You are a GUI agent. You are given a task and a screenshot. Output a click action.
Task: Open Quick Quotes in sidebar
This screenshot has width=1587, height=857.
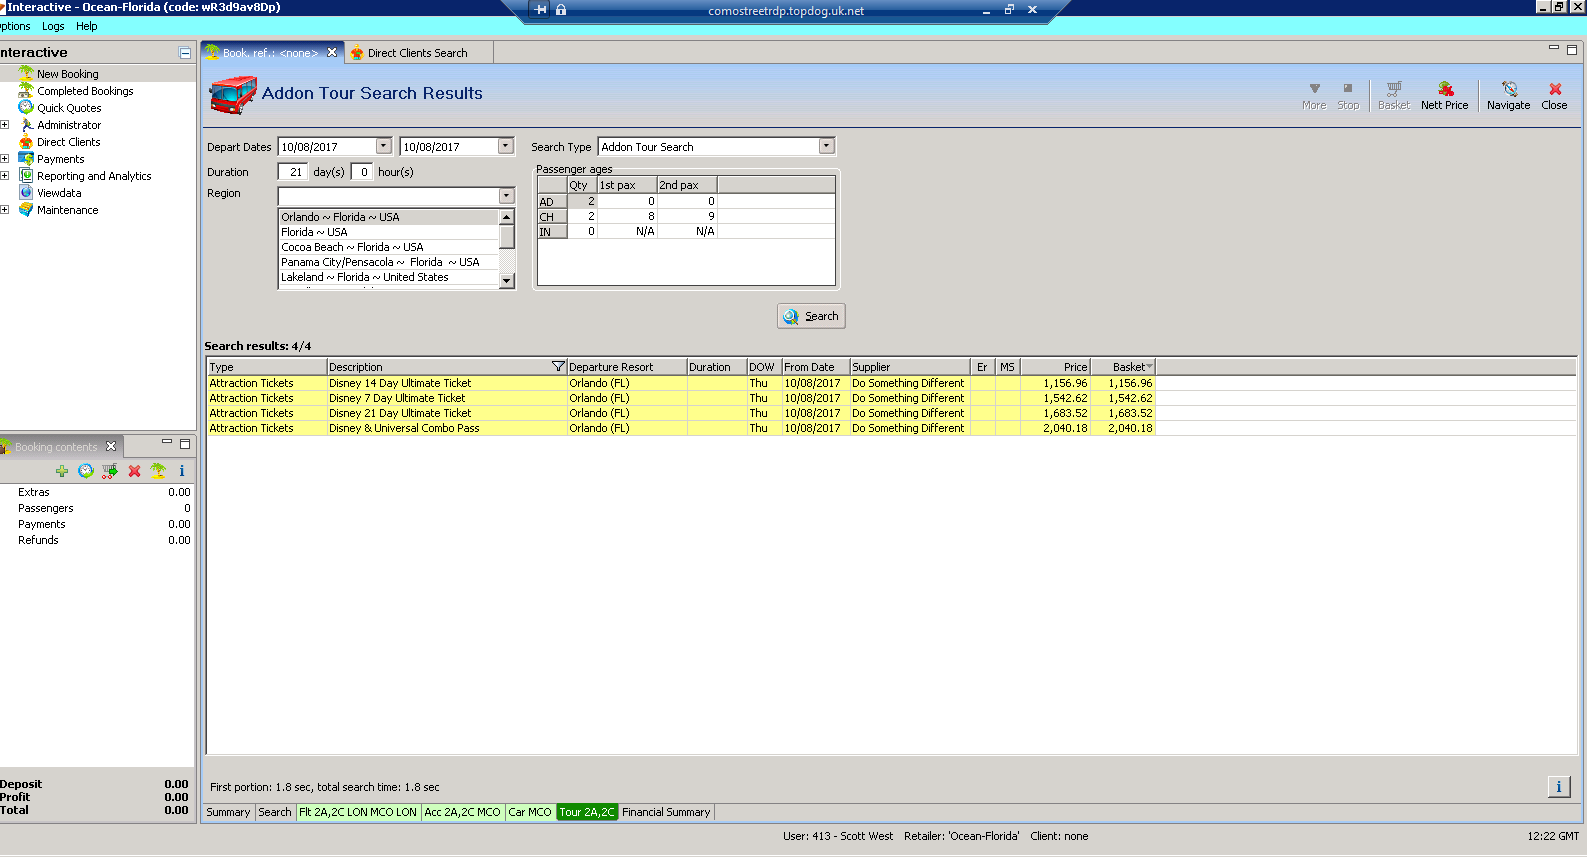[69, 108]
